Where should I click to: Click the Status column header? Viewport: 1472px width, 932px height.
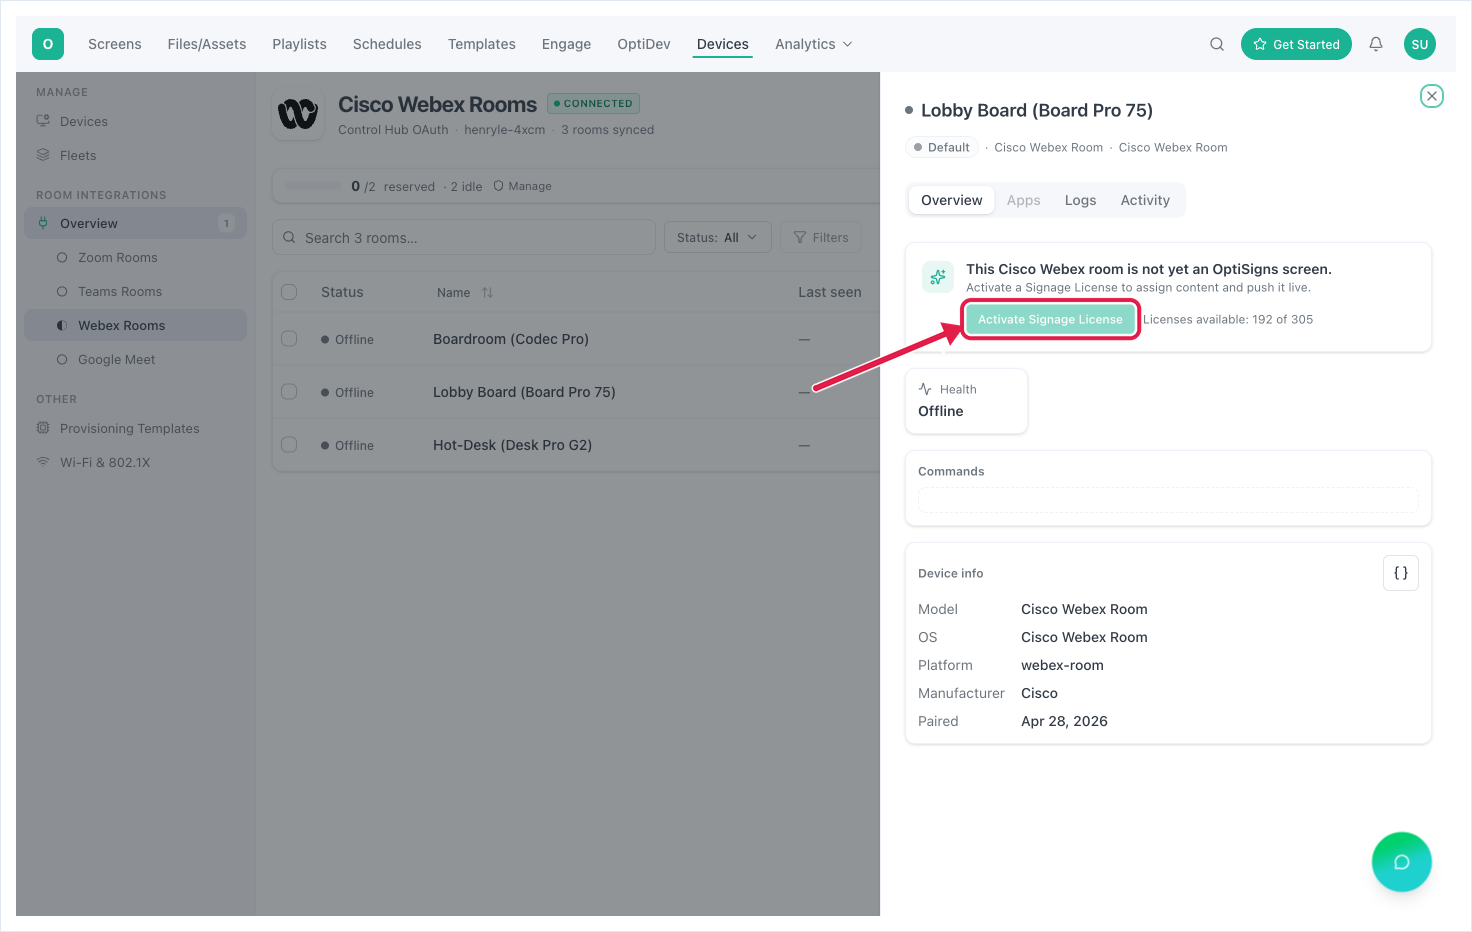click(x=342, y=292)
